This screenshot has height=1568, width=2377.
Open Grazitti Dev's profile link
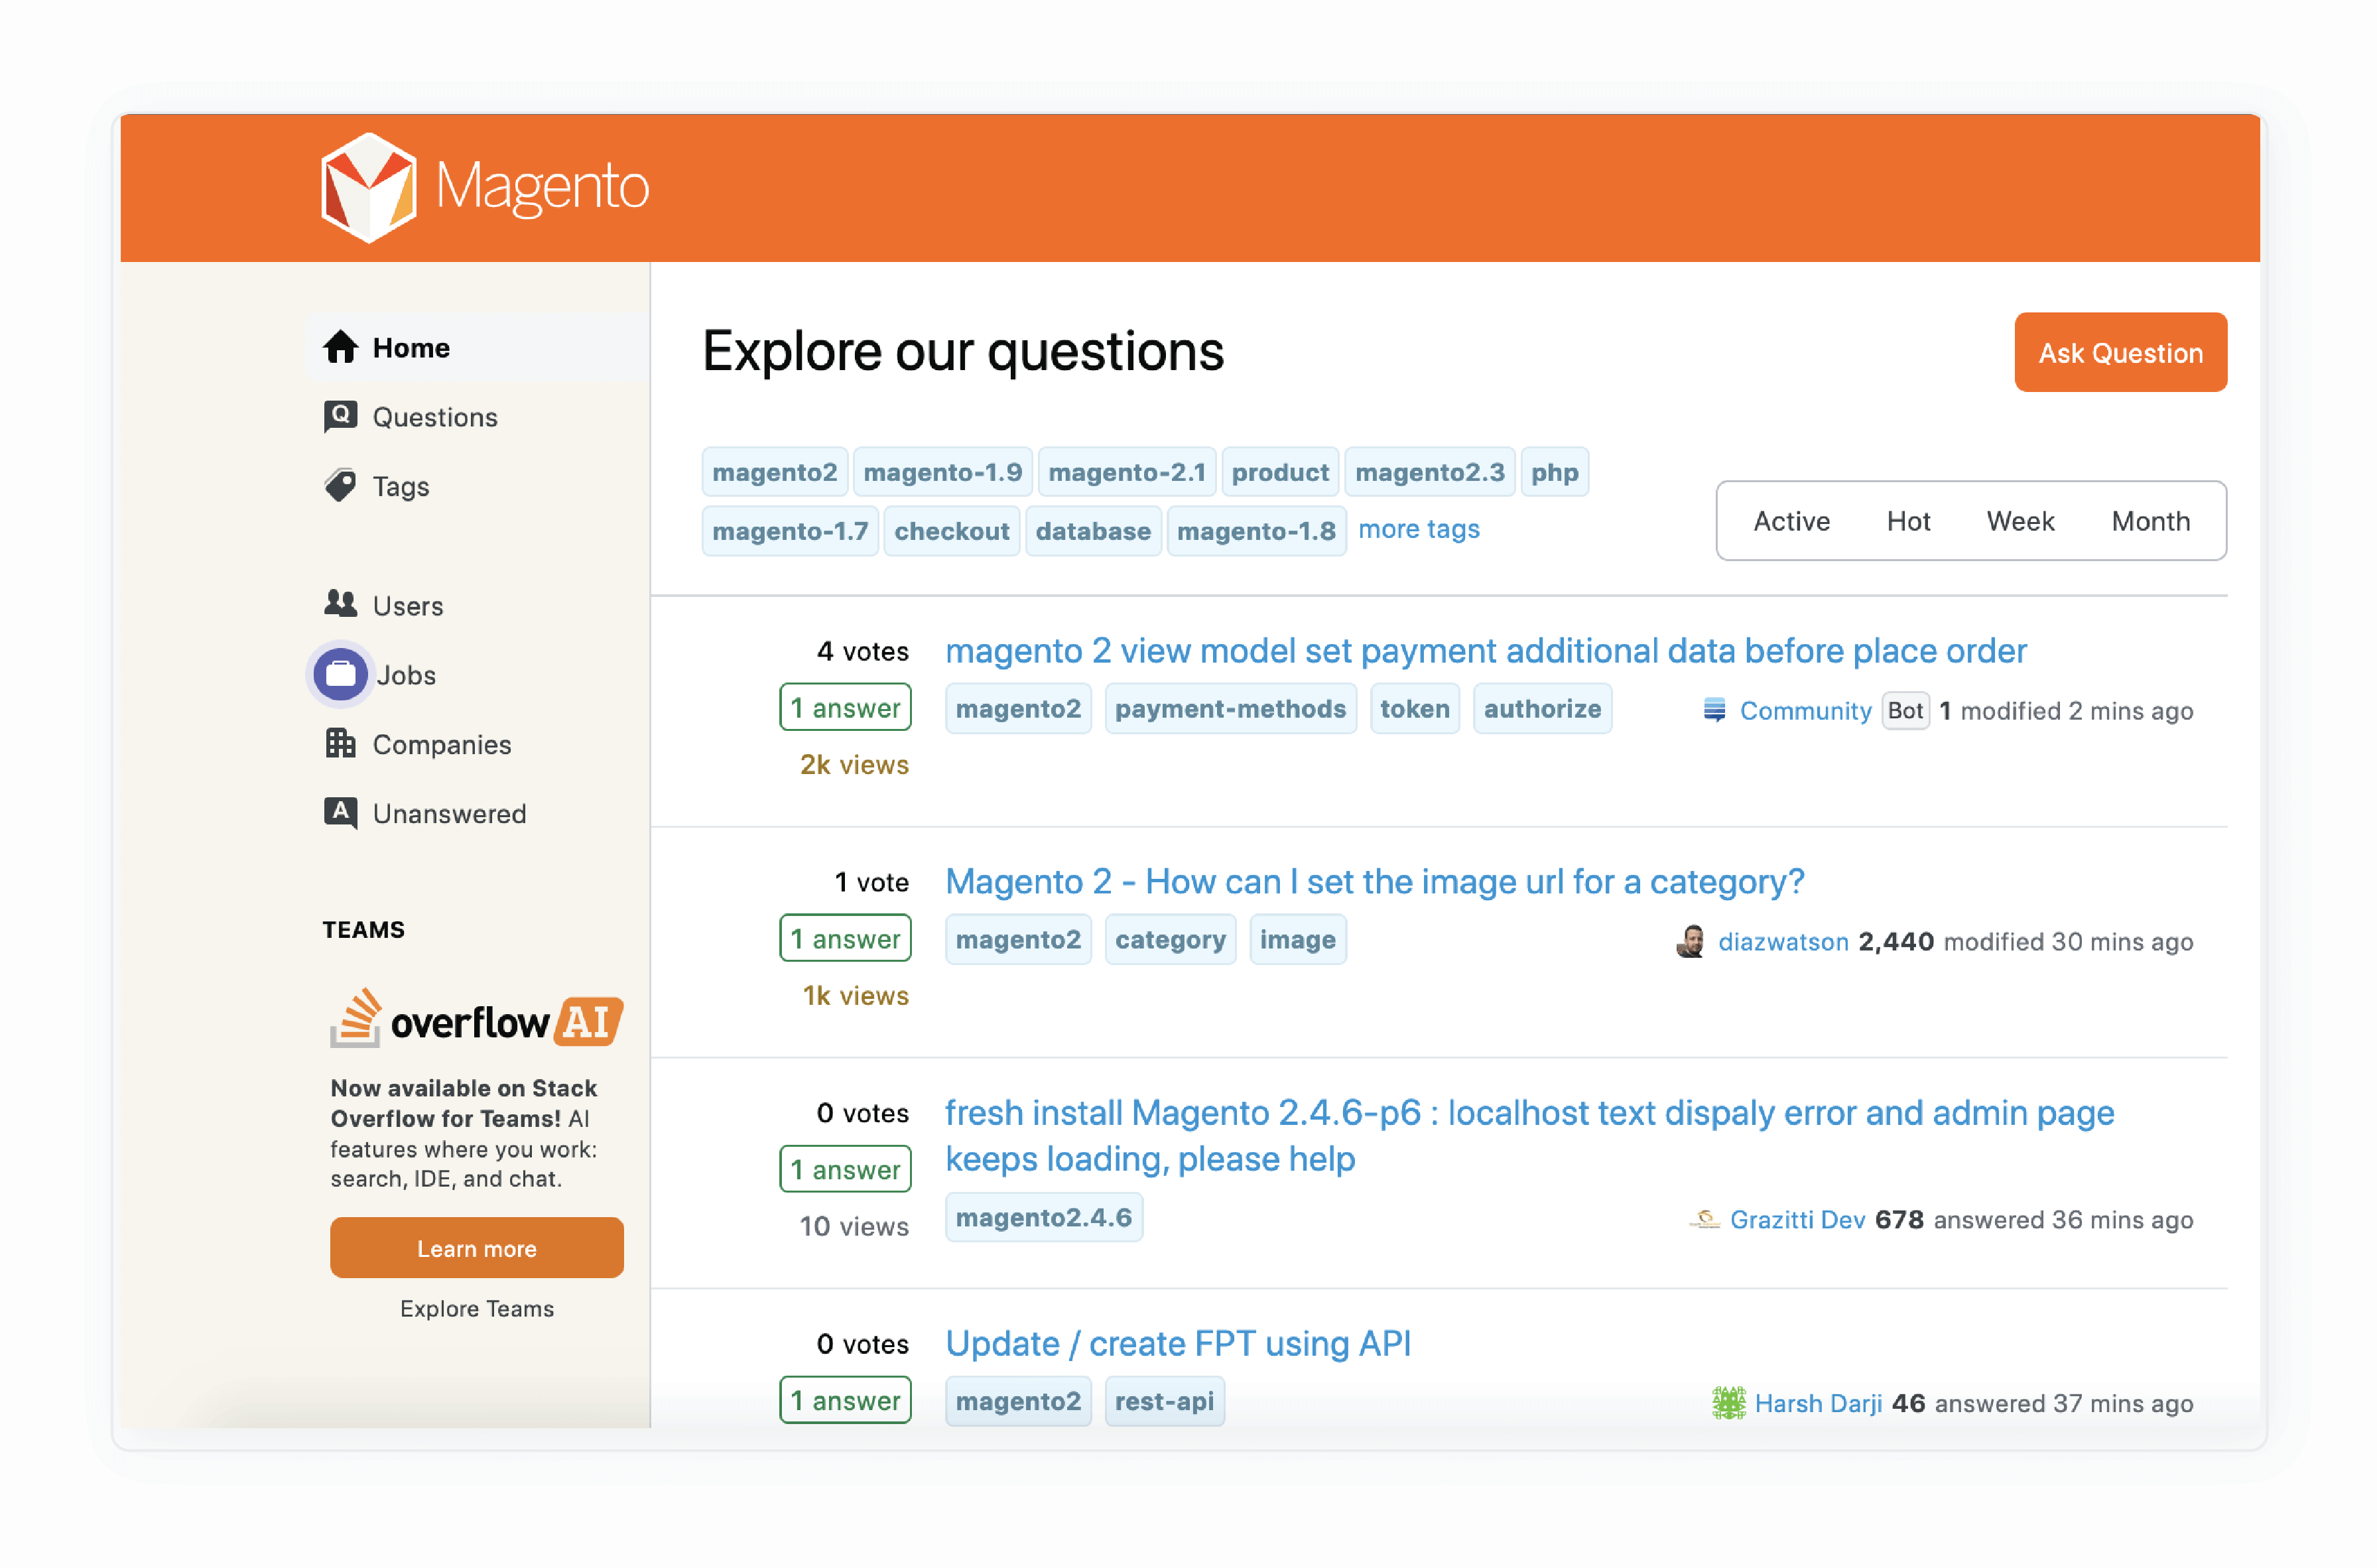click(1797, 1220)
